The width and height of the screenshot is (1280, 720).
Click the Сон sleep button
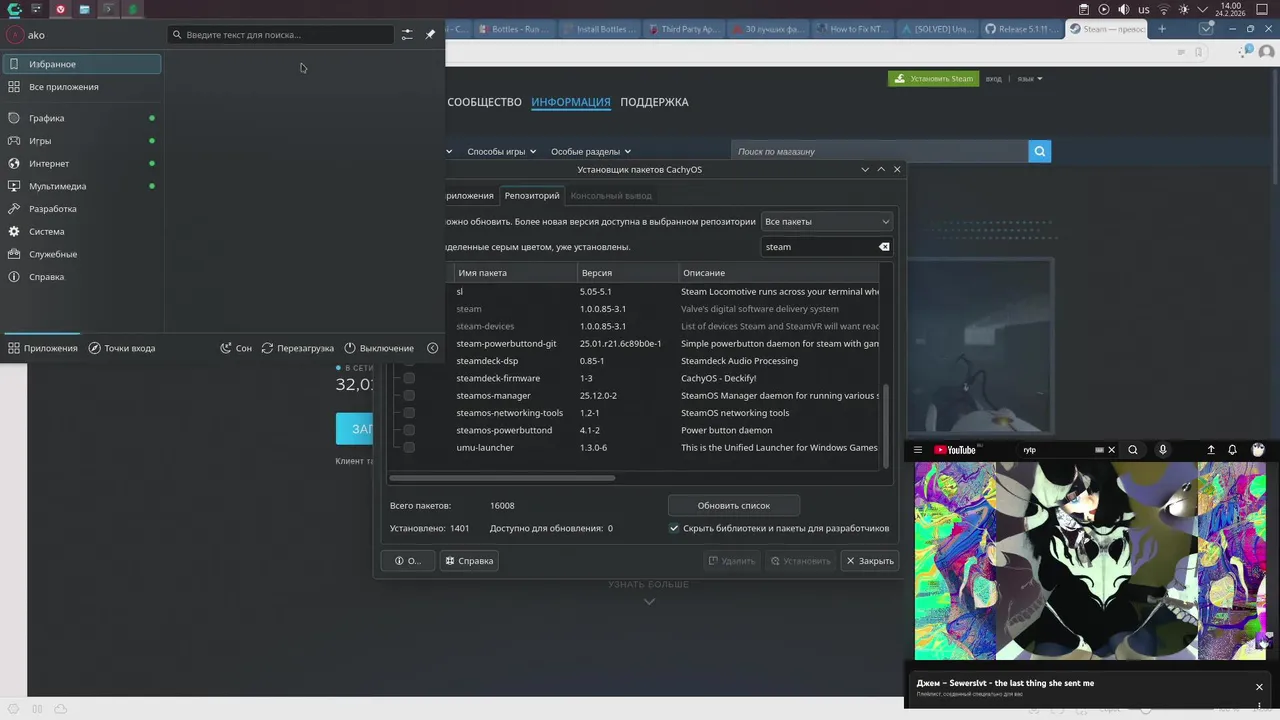pyautogui.click(x=236, y=348)
